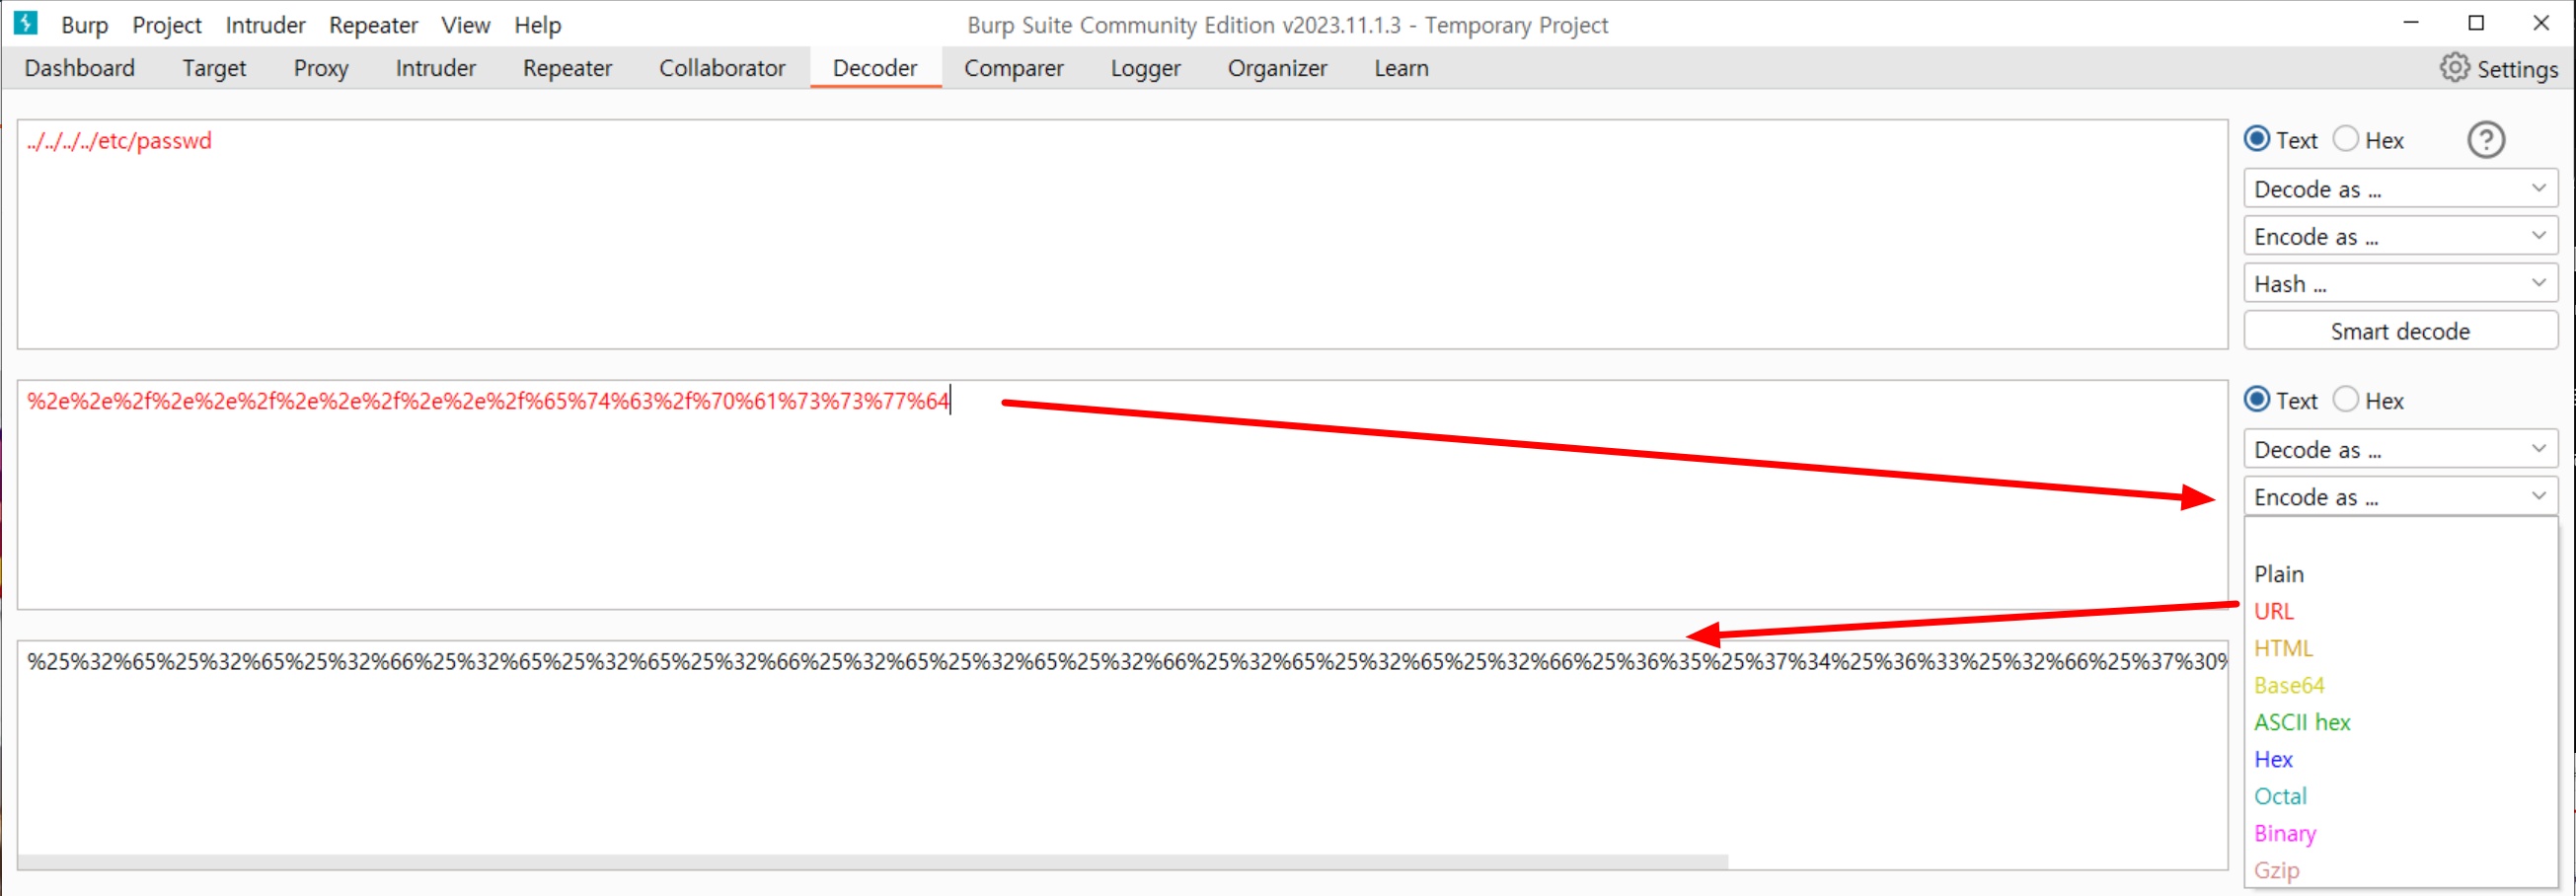Switch to the Organizer tab

pyautogui.click(x=1277, y=68)
